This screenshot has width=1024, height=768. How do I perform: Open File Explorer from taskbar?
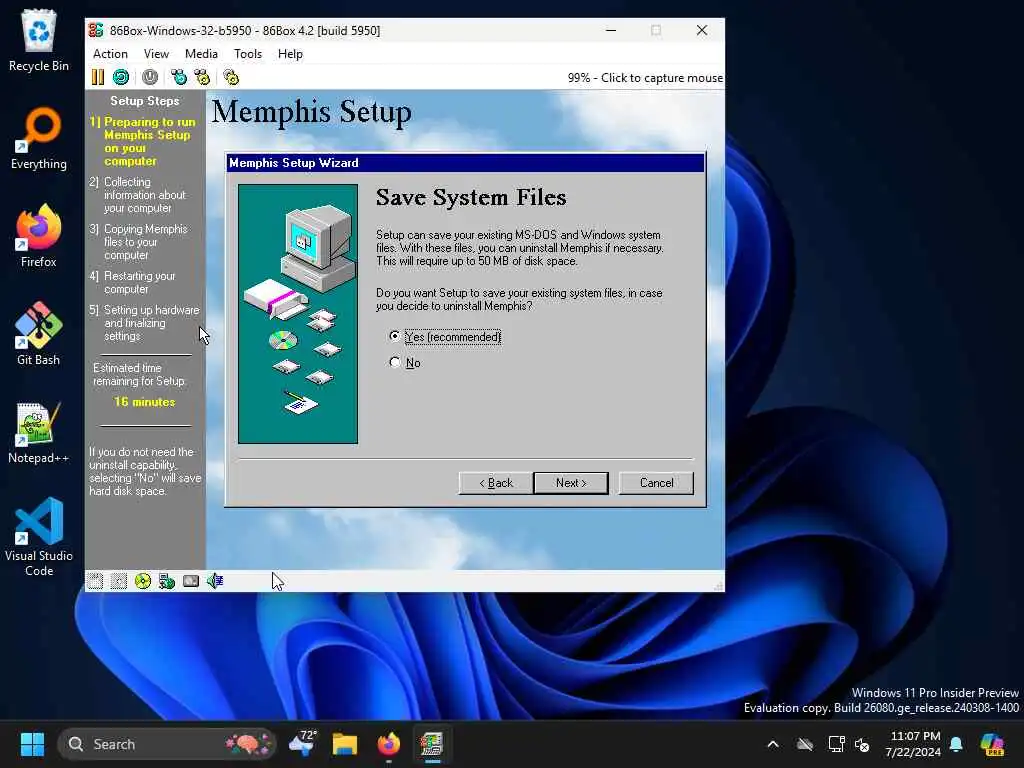point(345,744)
